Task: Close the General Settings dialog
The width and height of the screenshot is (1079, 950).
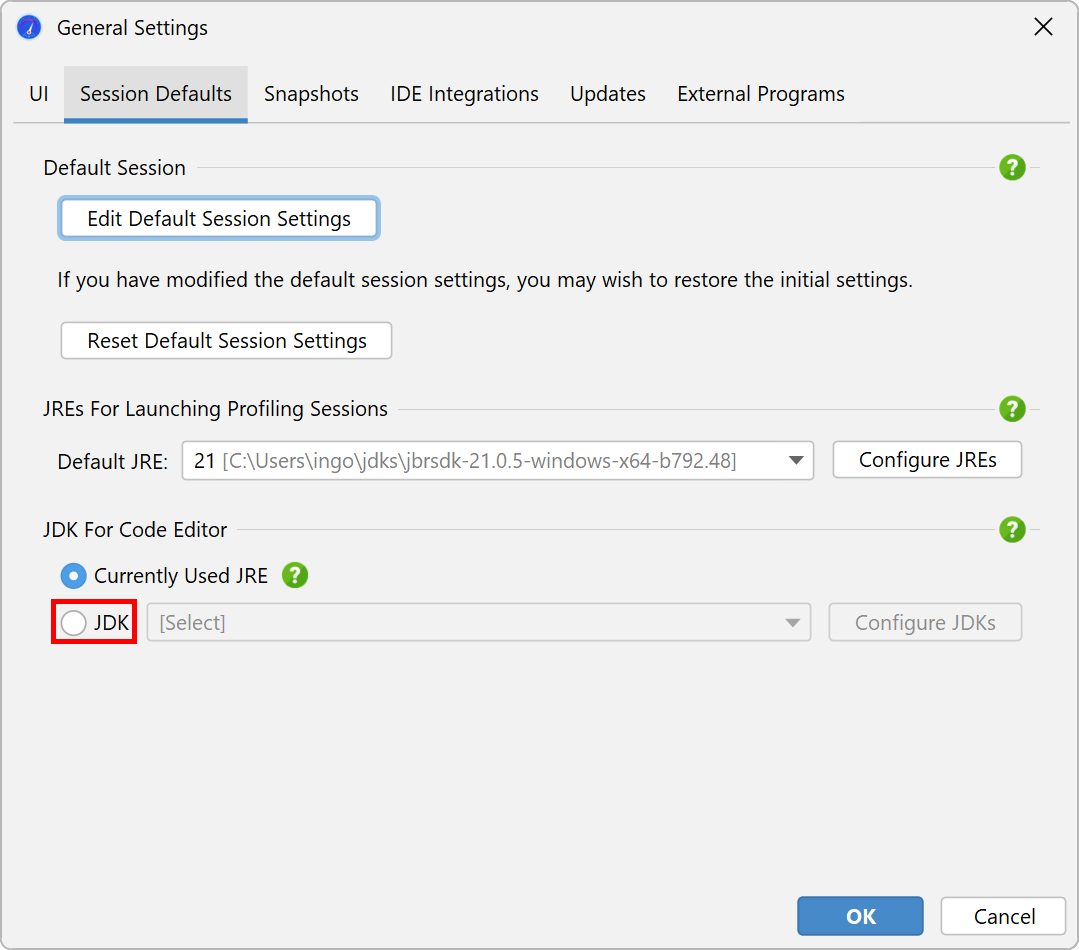Action: click(x=1043, y=28)
